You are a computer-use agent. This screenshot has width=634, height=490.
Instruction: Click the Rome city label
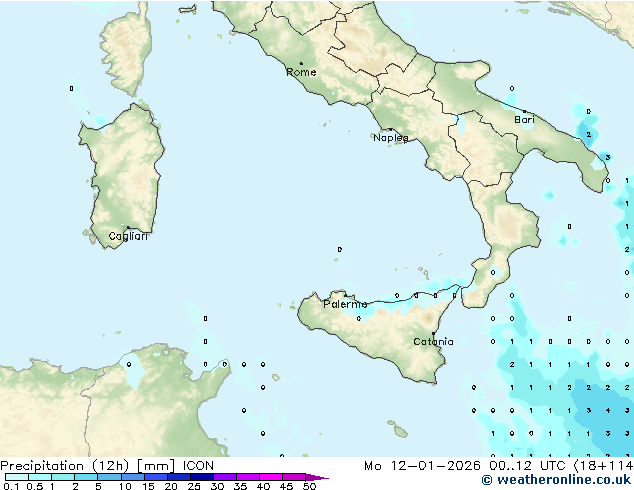301,72
